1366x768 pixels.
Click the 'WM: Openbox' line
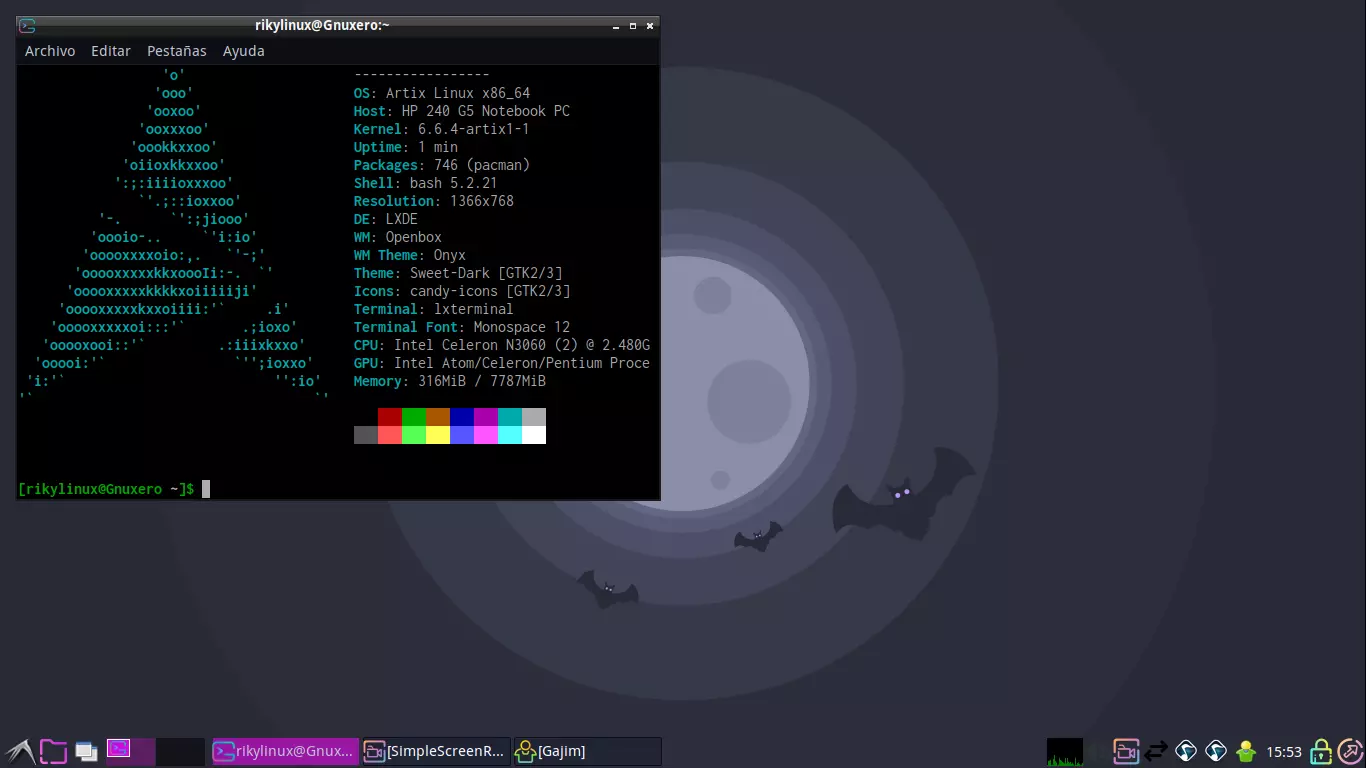point(398,237)
